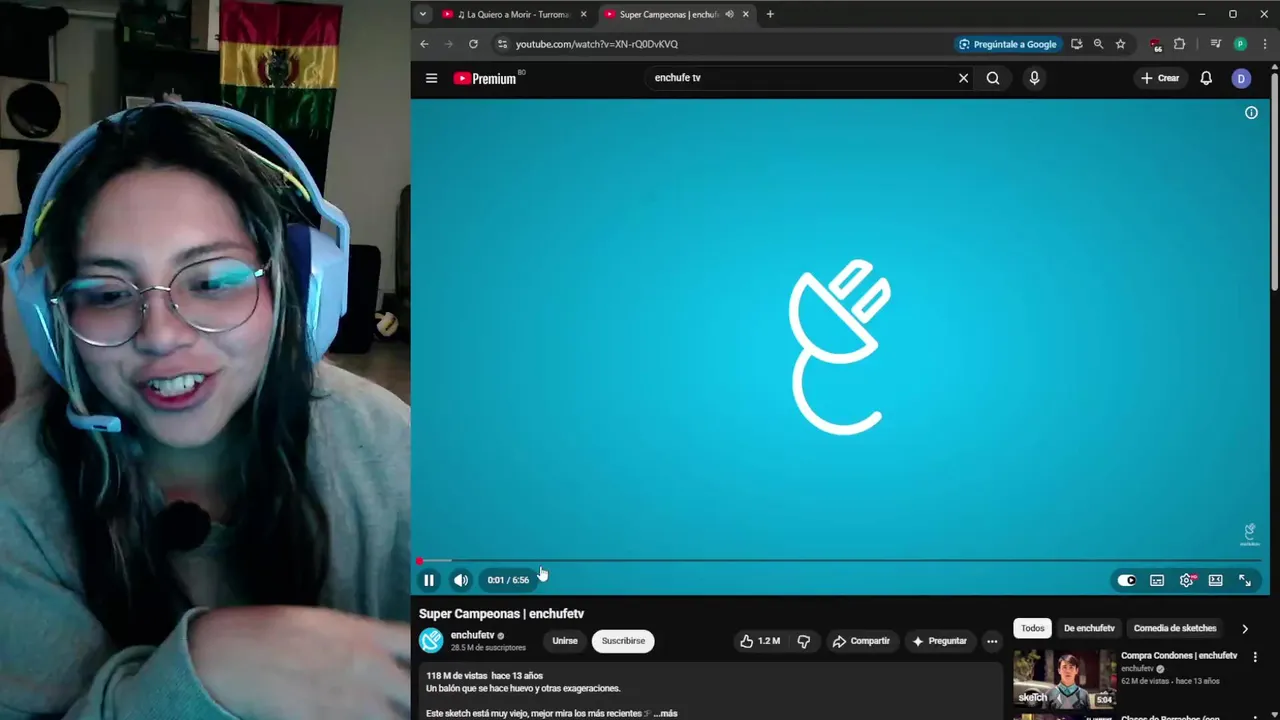Bookmark this page with the star

click(1120, 44)
